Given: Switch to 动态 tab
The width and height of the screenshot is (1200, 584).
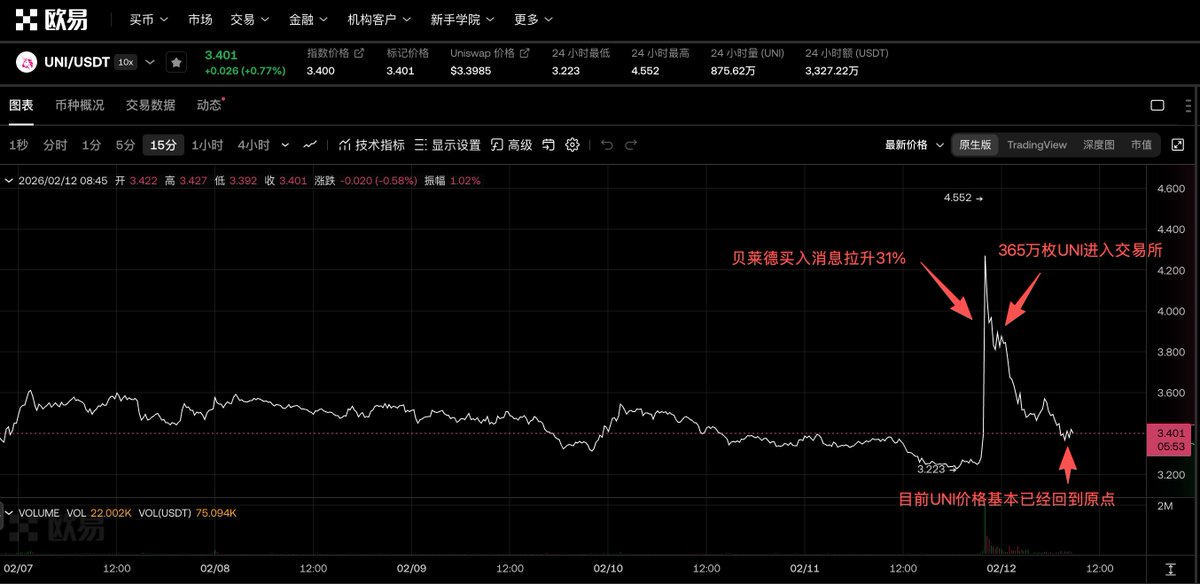Looking at the screenshot, I should click(209, 105).
